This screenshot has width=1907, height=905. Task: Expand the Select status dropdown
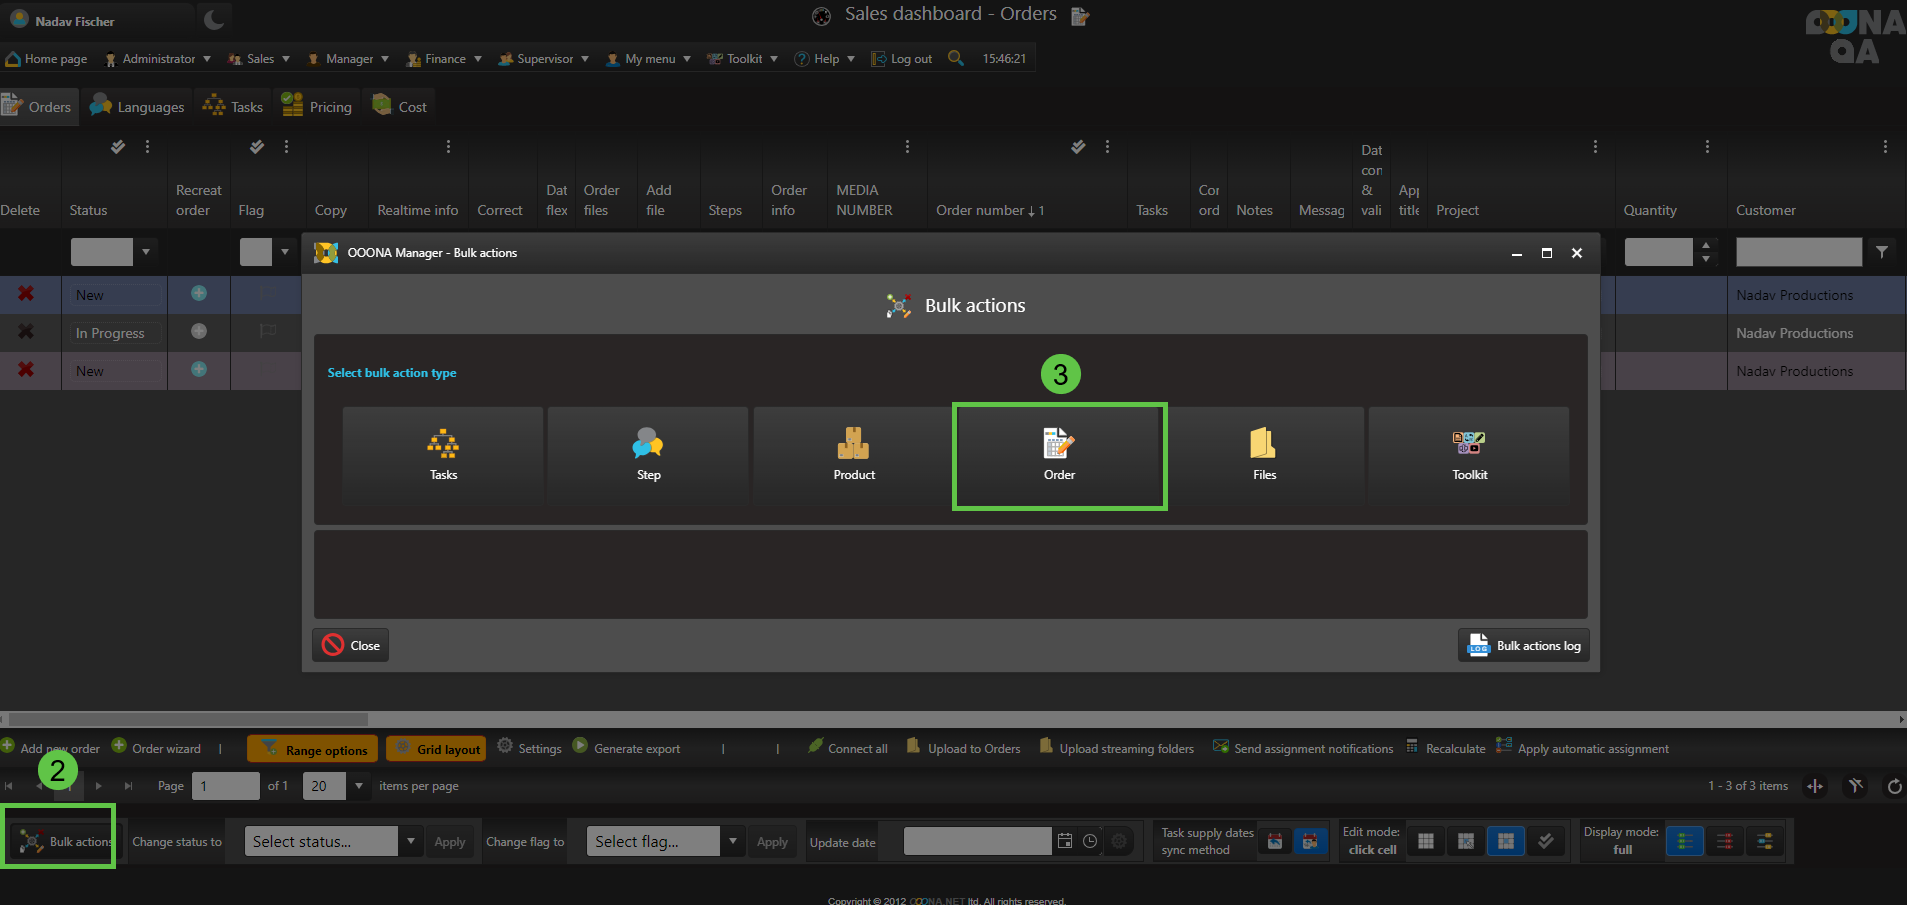(410, 842)
